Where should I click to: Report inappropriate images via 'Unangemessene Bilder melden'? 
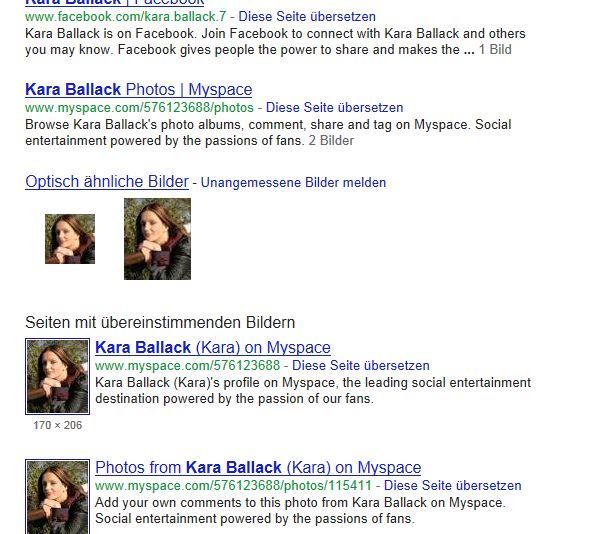tap(293, 182)
